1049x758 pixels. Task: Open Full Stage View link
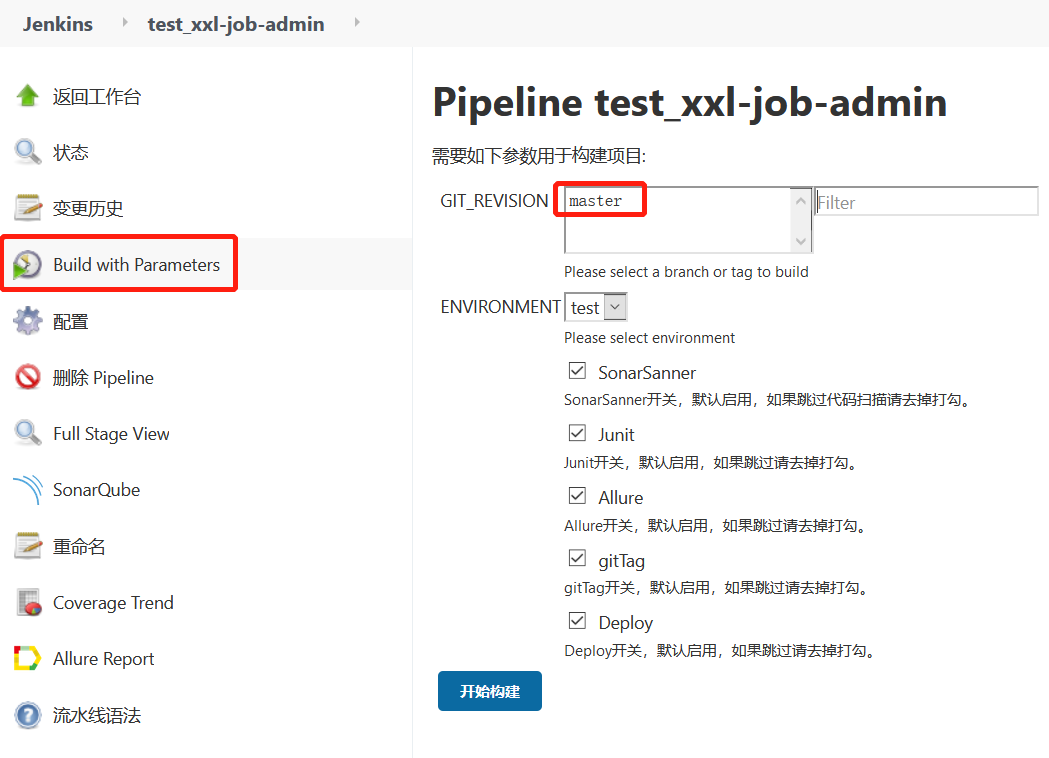click(x=112, y=434)
